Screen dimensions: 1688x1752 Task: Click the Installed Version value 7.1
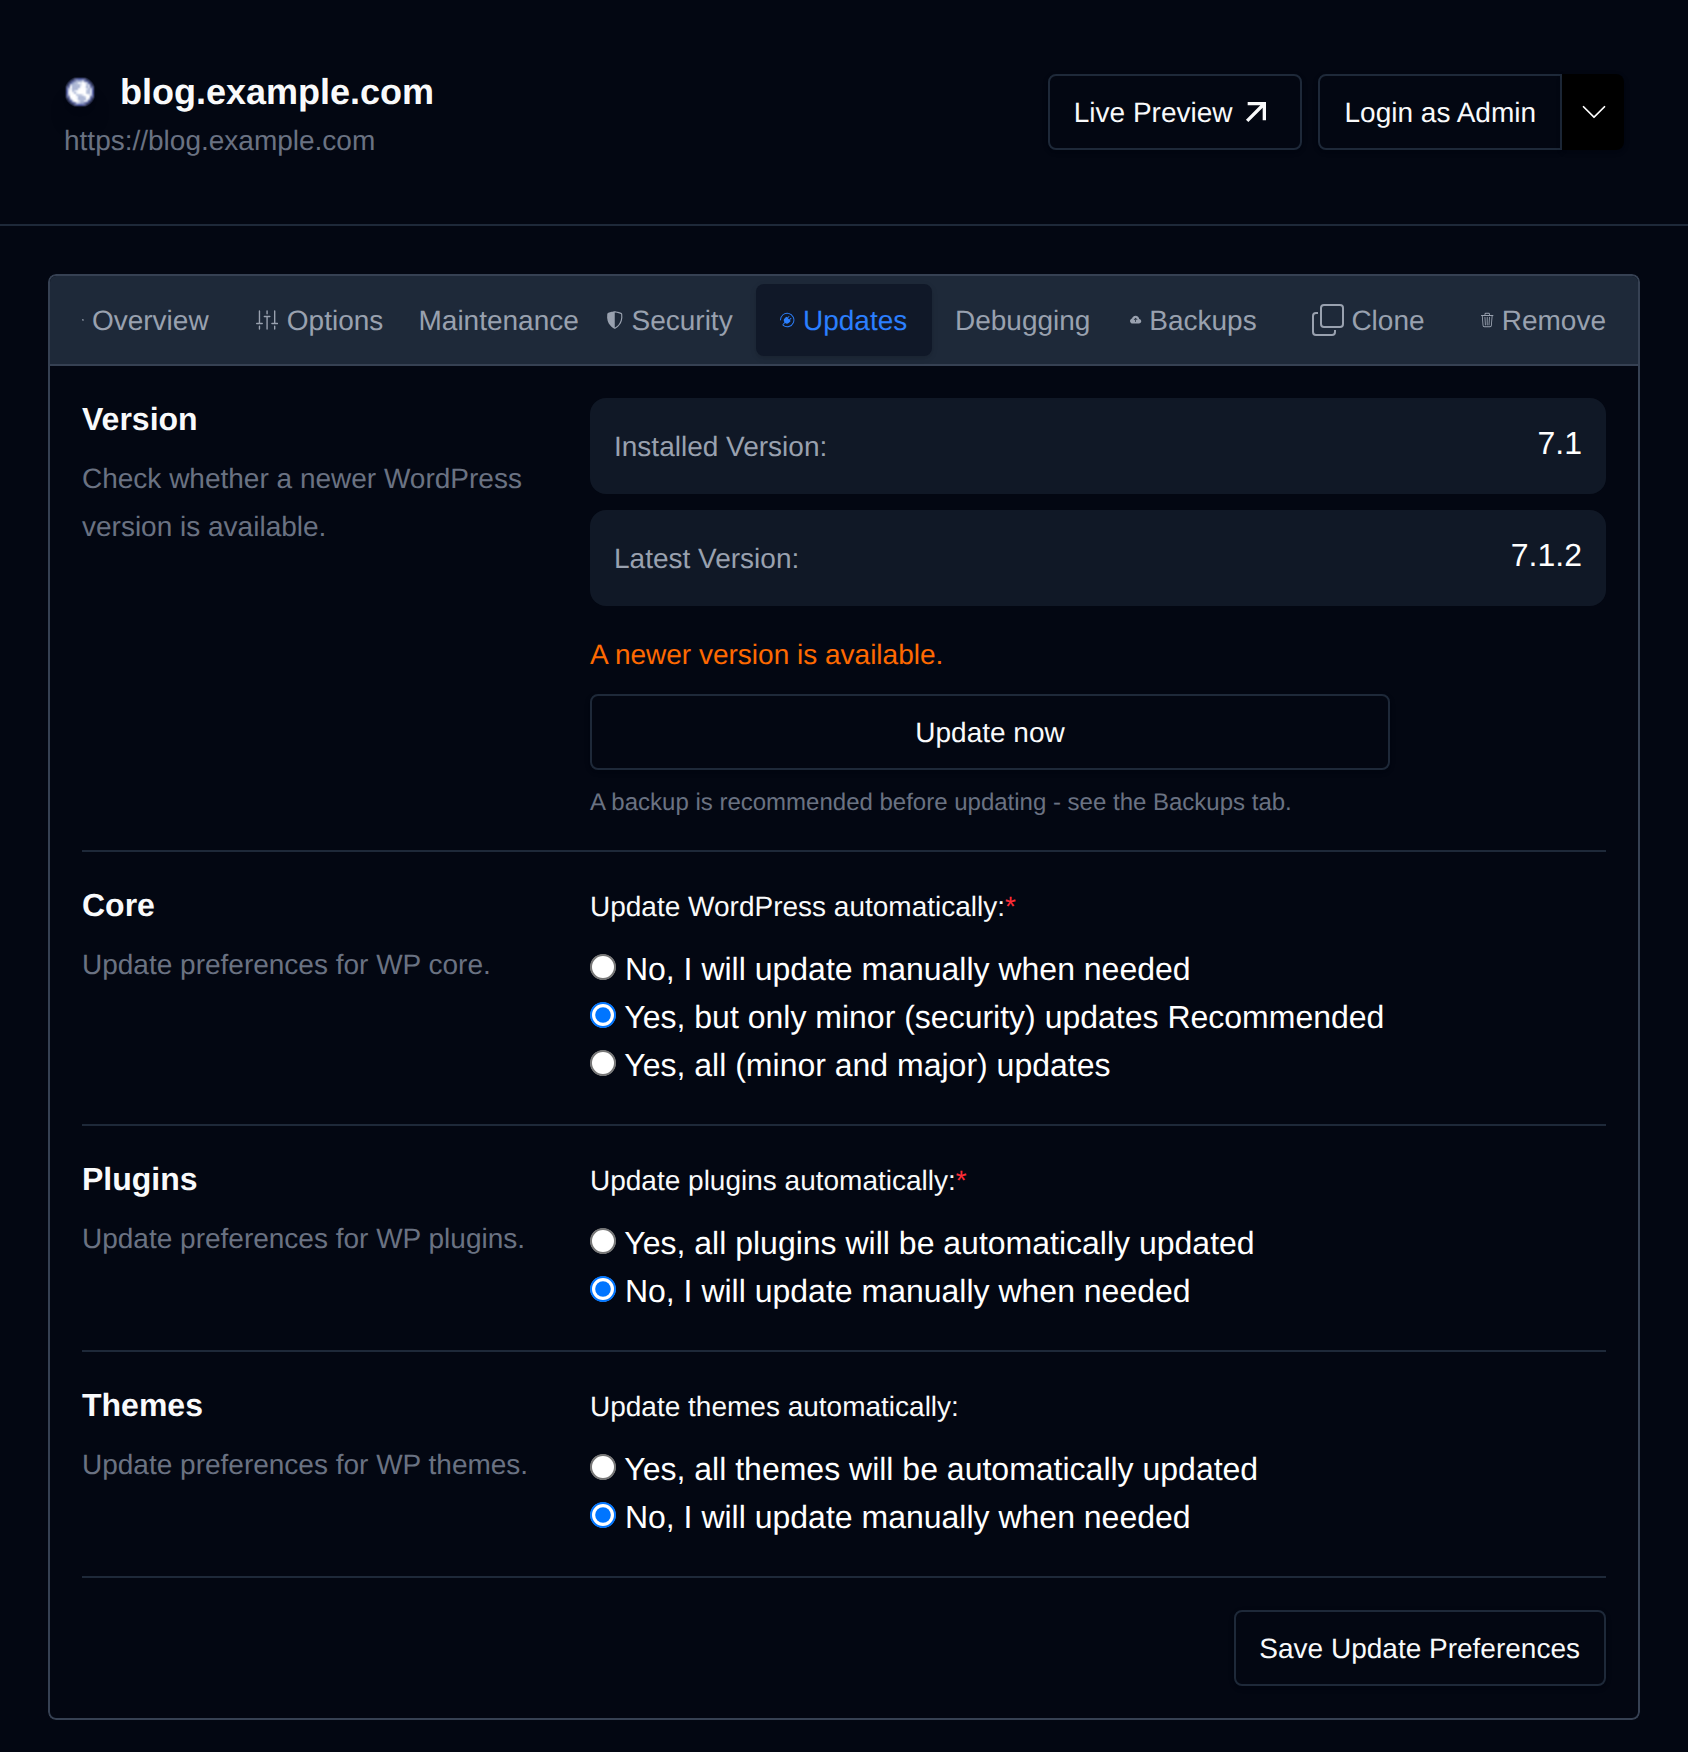[x=1559, y=444]
